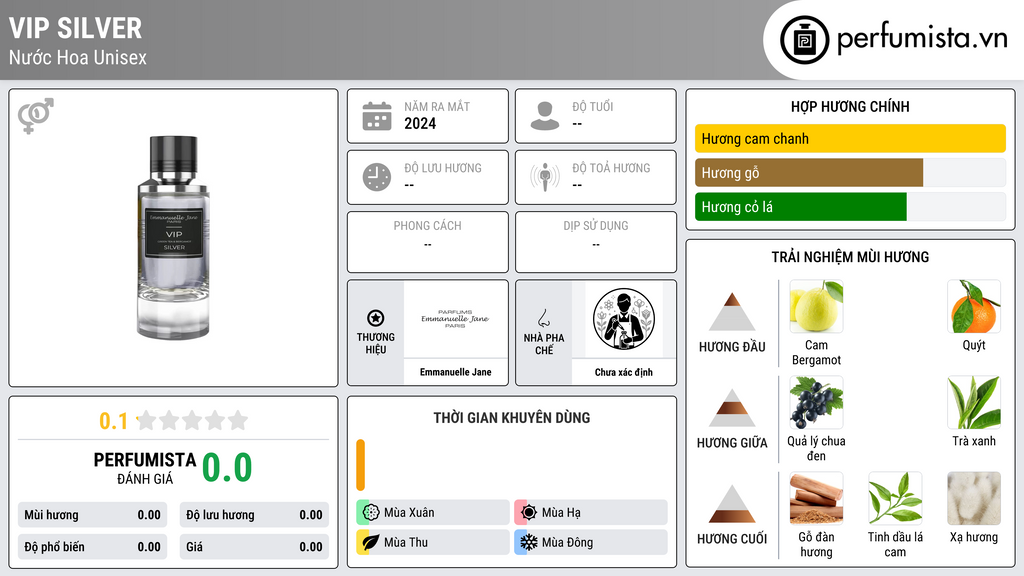Click the Mùi hương 0.00 score row

click(92, 515)
